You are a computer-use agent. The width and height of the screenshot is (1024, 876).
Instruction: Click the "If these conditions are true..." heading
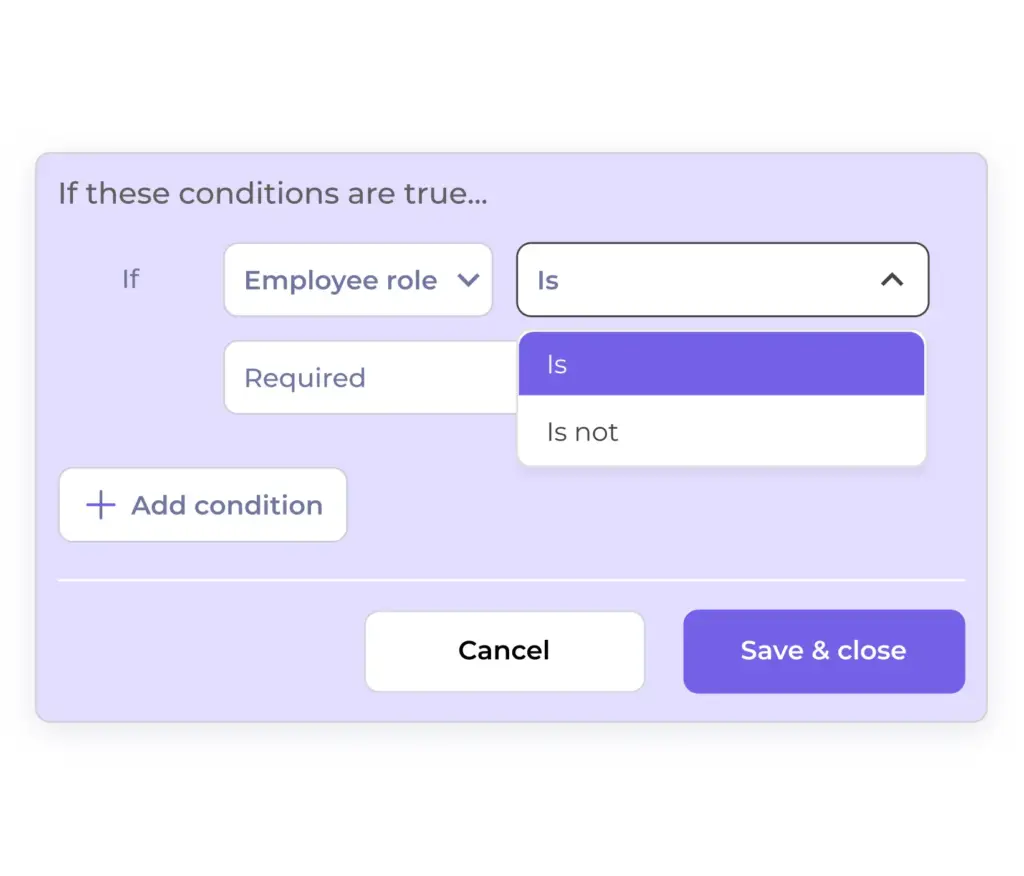coord(272,193)
